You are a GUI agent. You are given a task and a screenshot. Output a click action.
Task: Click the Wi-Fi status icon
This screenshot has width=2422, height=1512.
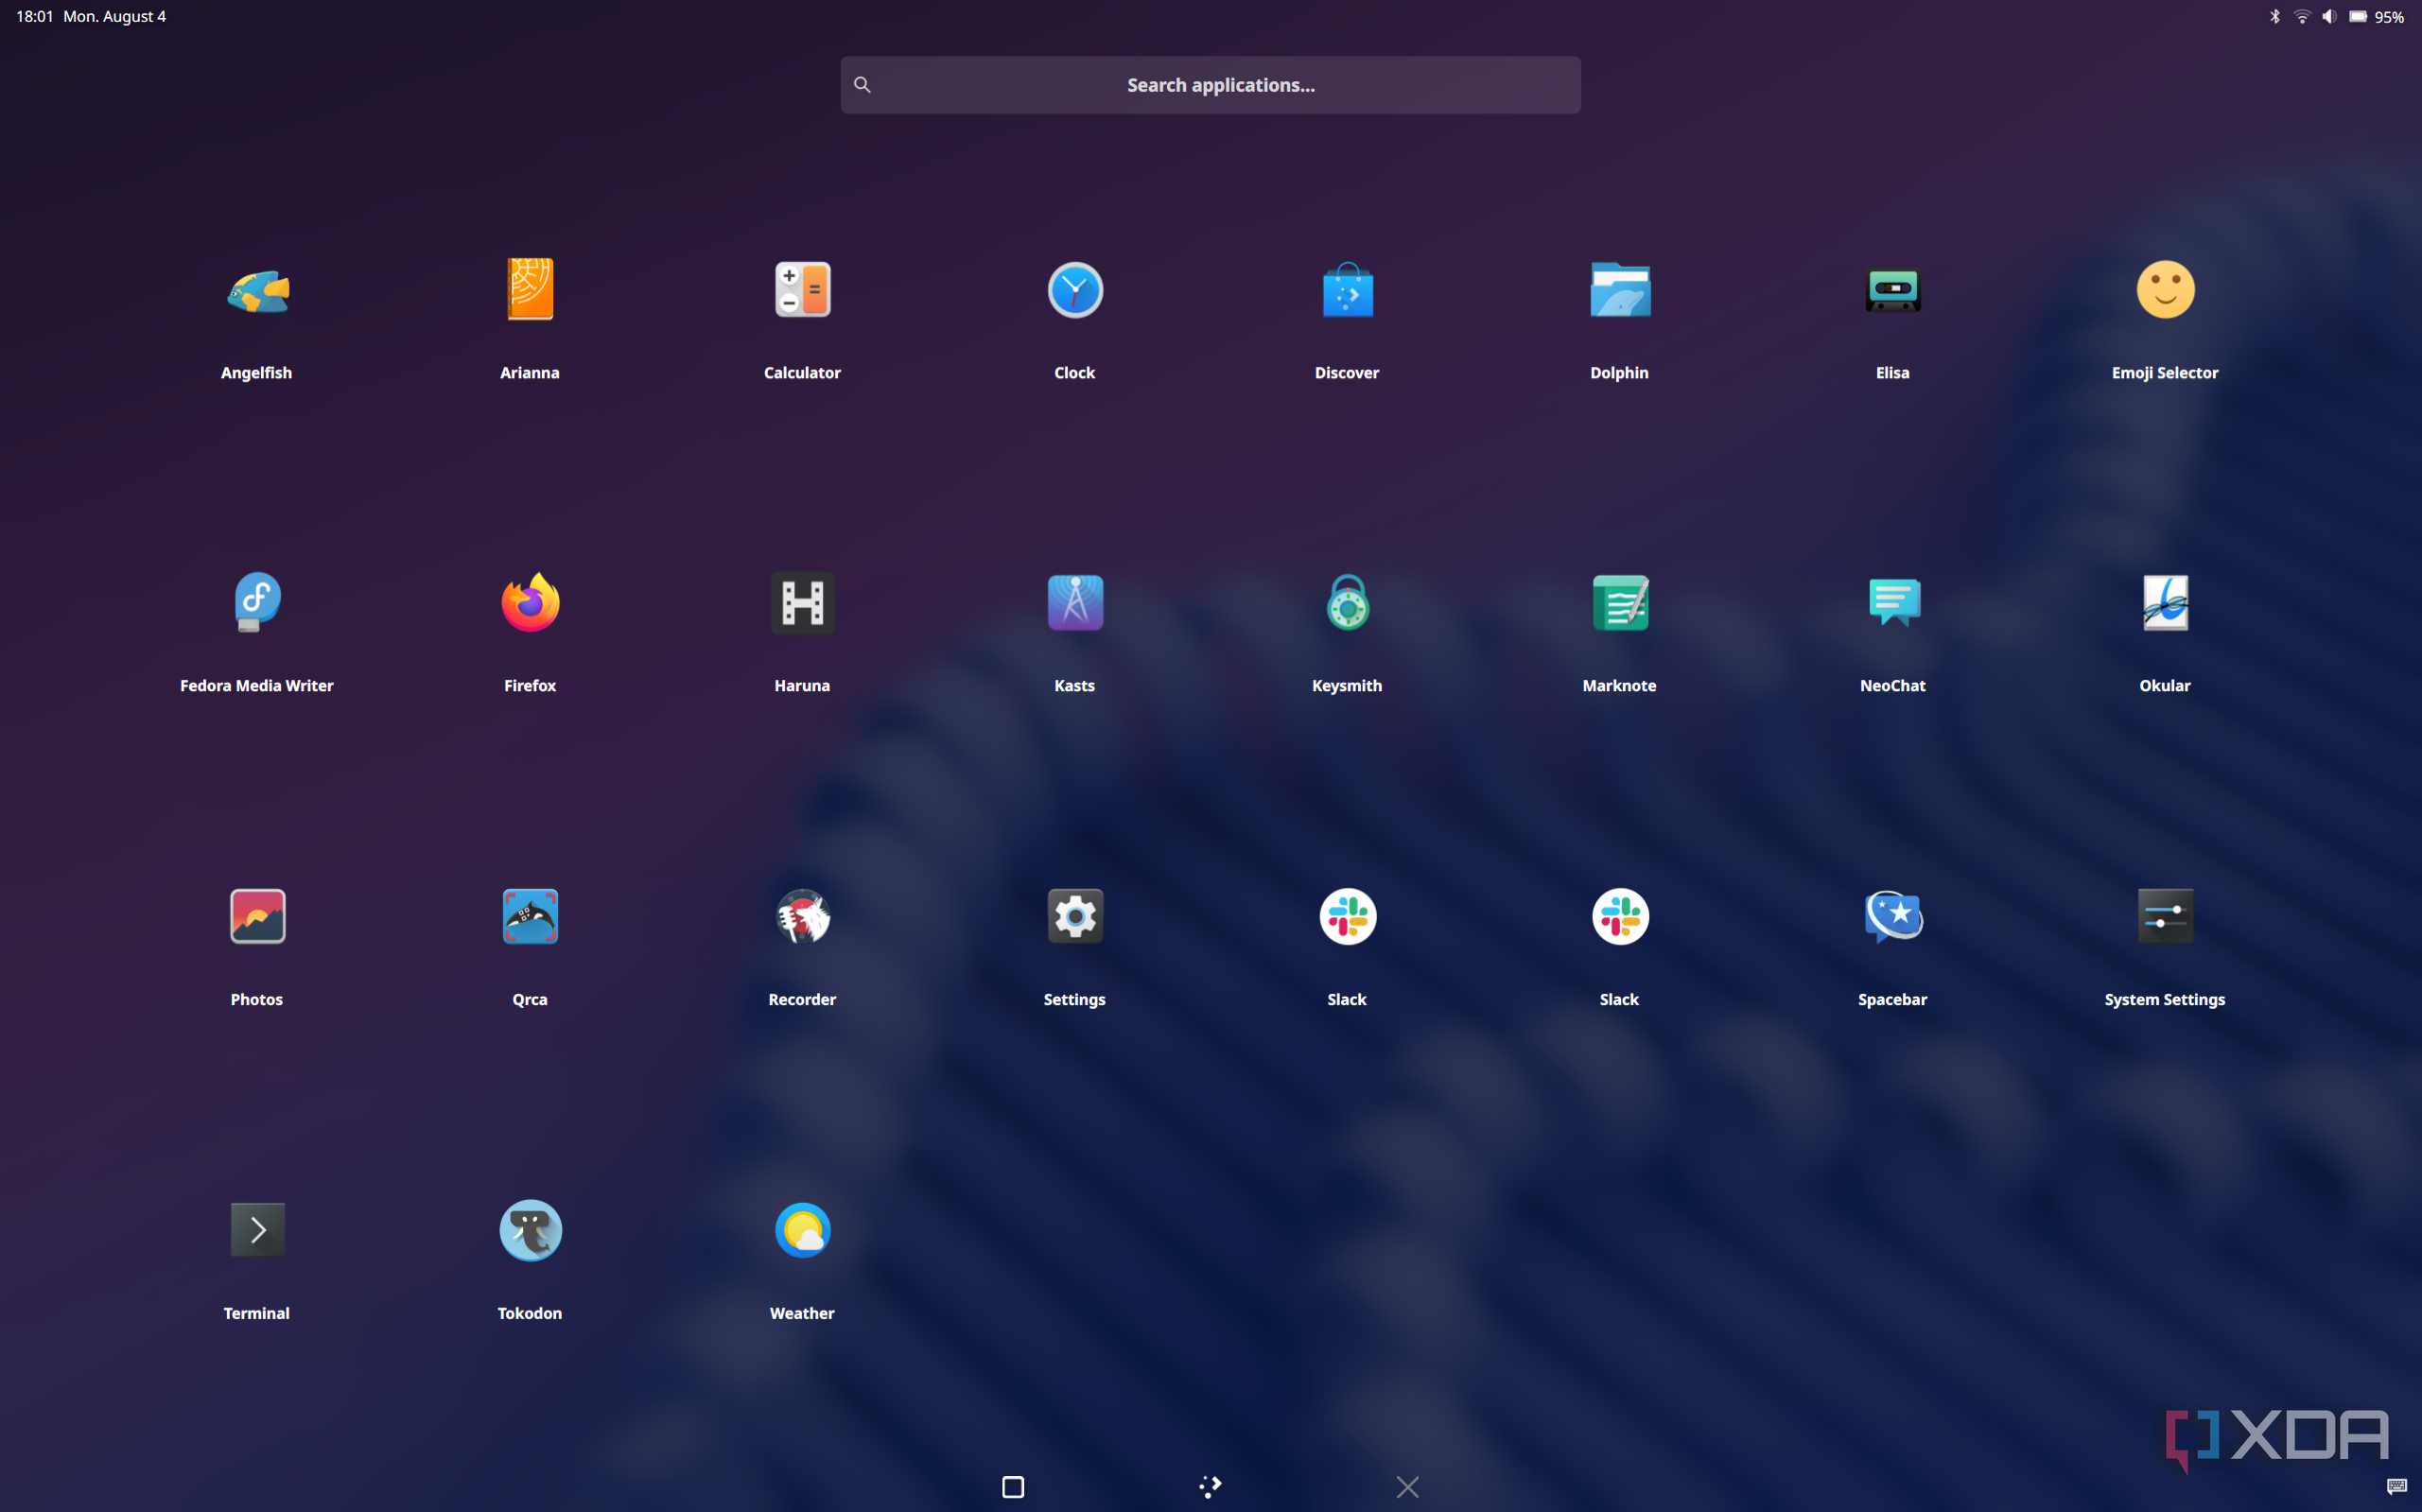(2302, 16)
